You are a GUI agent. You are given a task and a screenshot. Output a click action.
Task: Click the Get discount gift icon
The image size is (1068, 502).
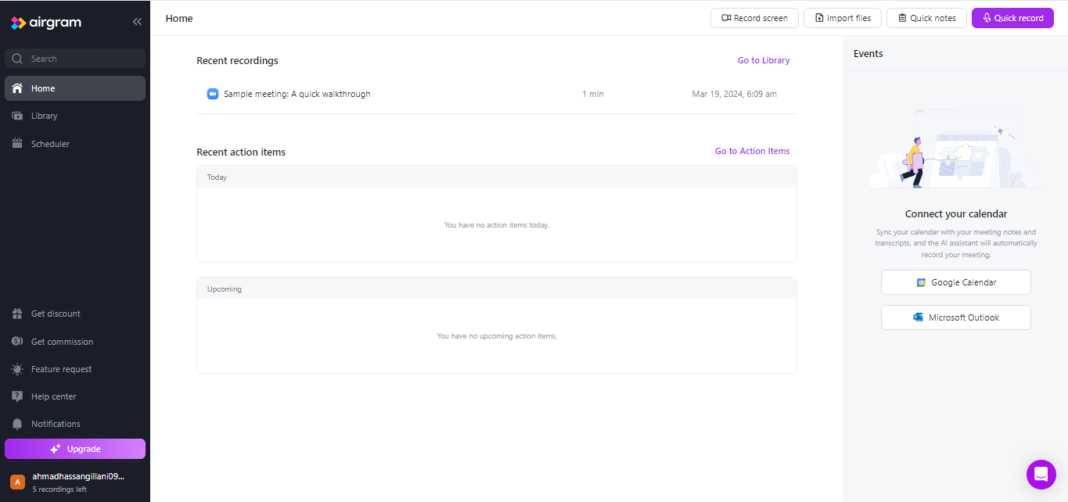[x=17, y=314]
